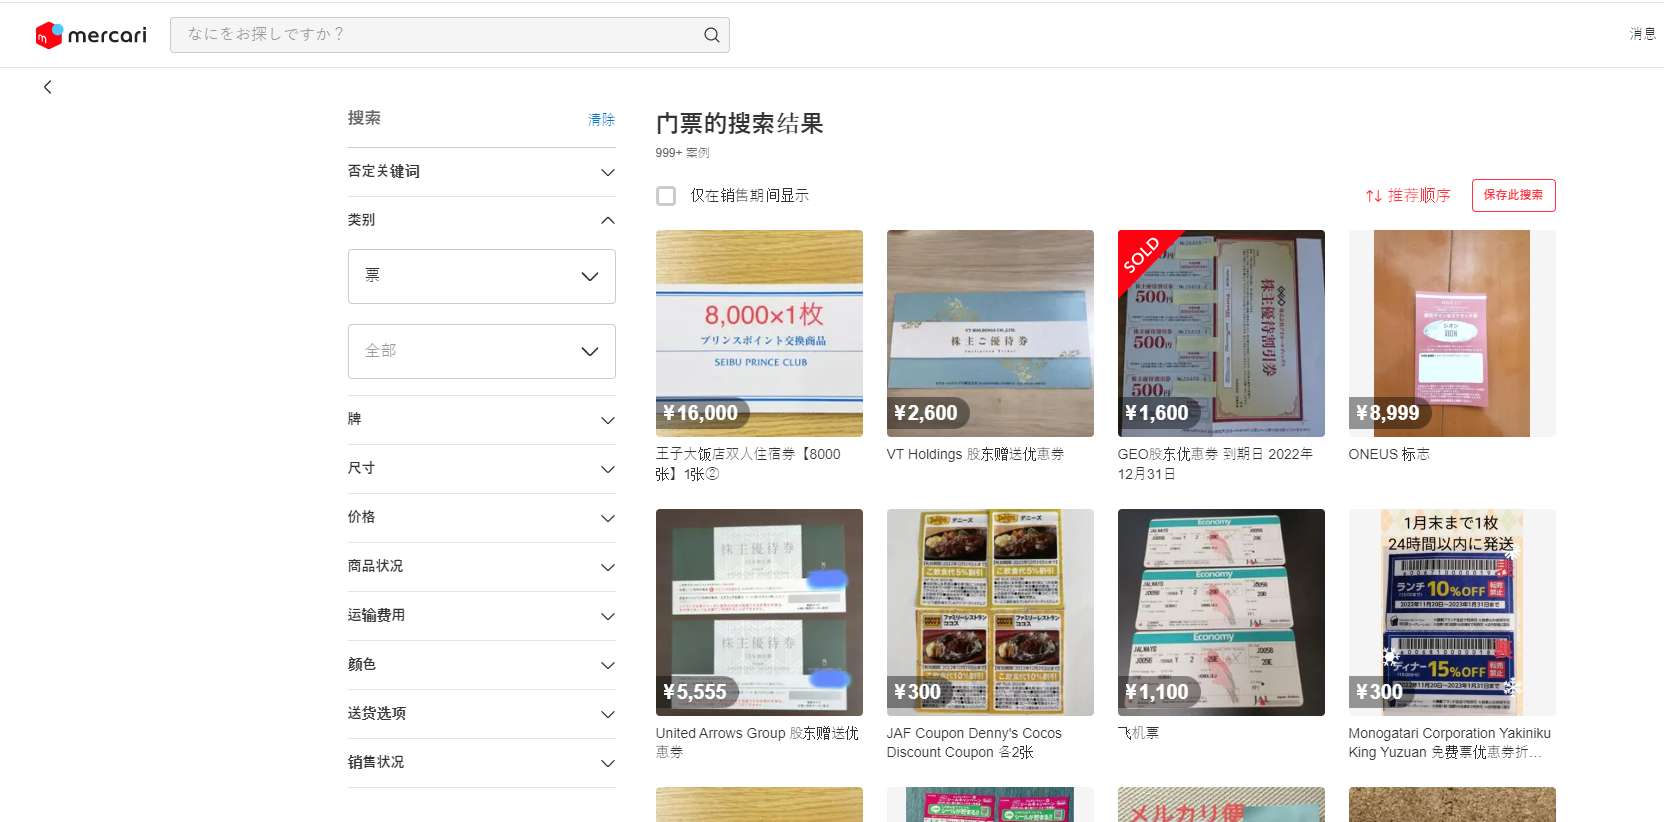Click the Mercari logo icon
The image size is (1664, 822).
pyautogui.click(x=50, y=35)
